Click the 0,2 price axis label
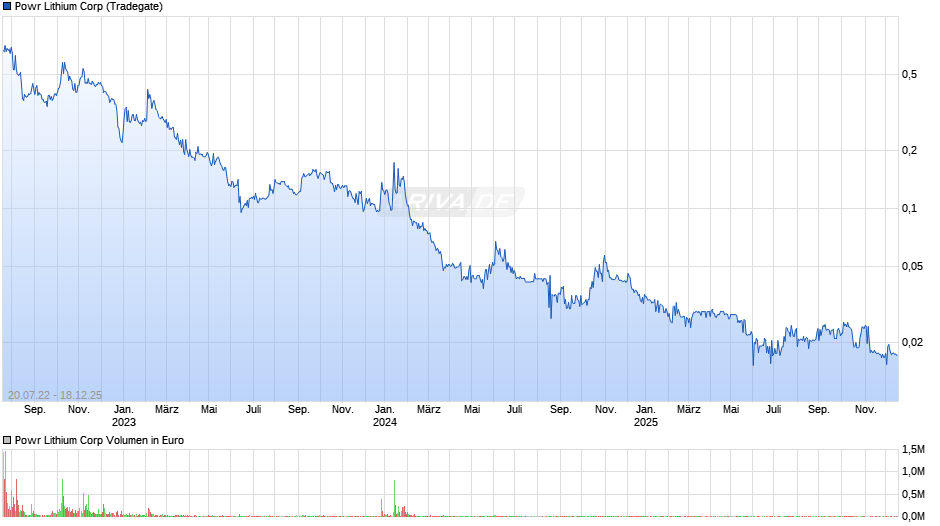940x526 pixels. [x=909, y=150]
